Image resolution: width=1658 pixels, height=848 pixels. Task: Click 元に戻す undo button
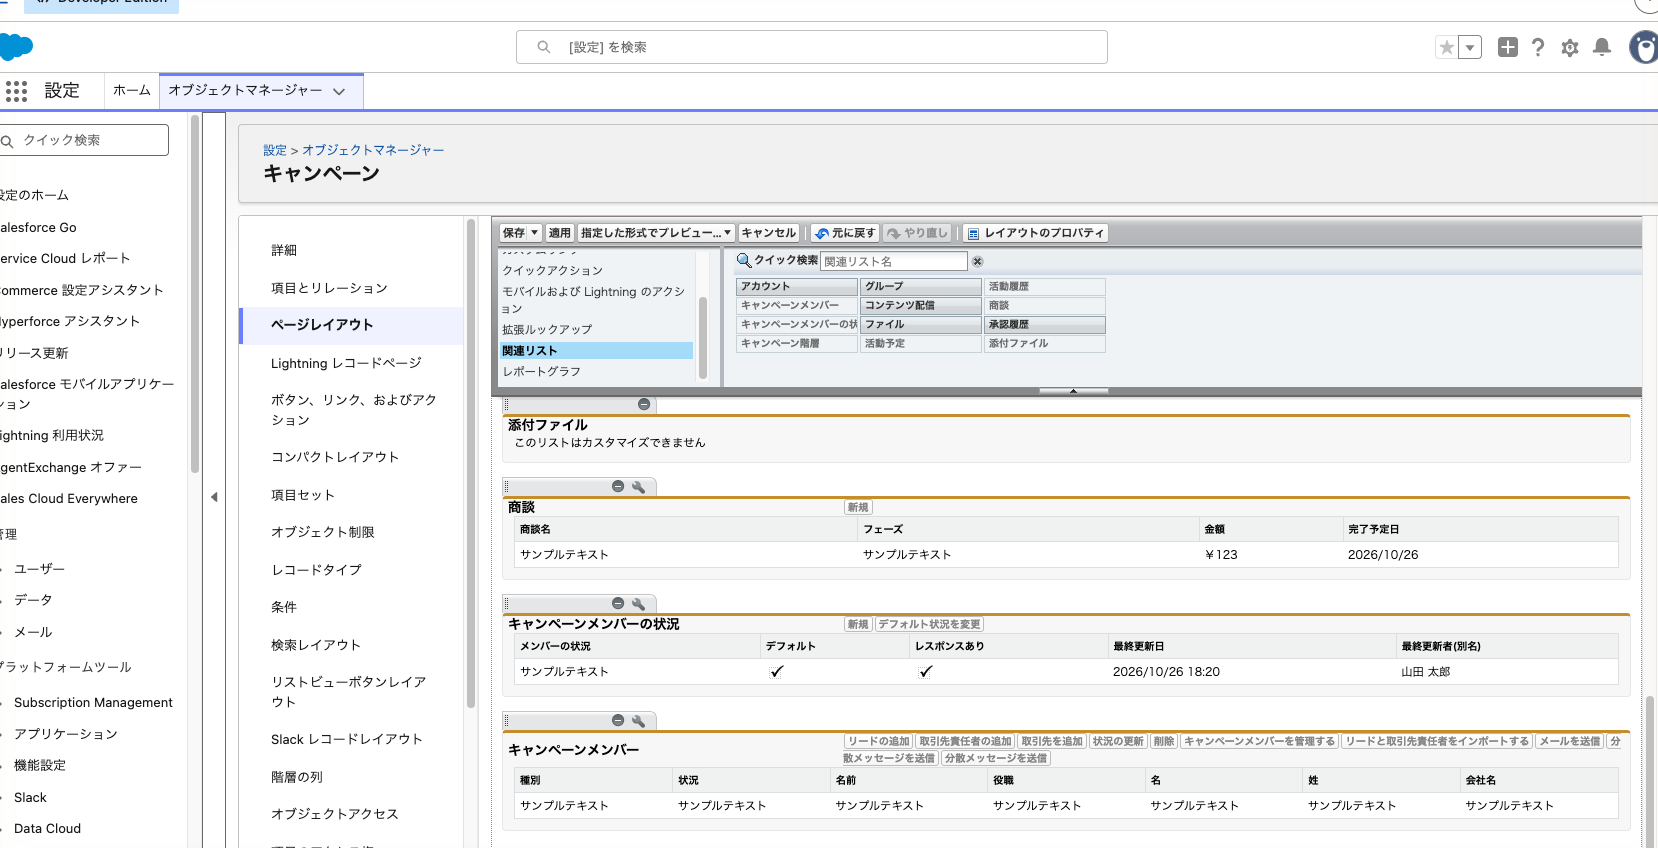pyautogui.click(x=845, y=233)
